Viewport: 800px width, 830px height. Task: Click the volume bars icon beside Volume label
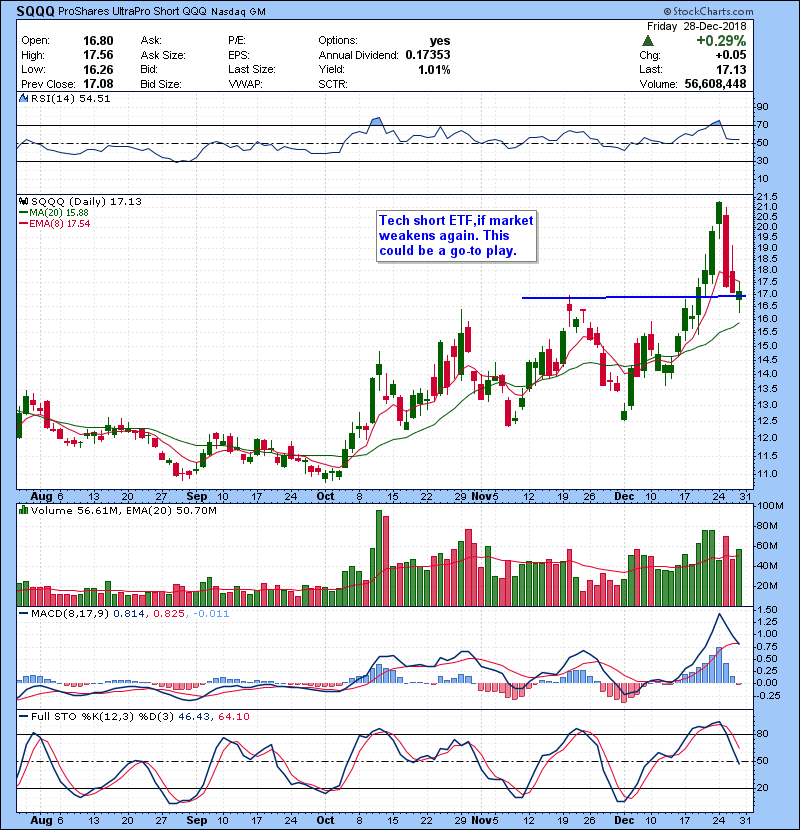click(23, 511)
